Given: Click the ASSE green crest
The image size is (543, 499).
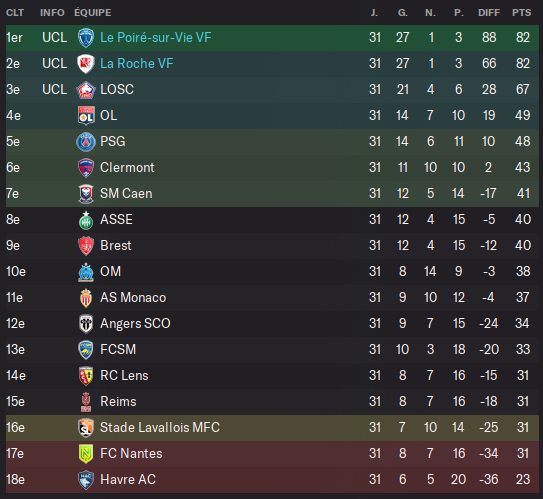Looking at the screenshot, I should (86, 220).
